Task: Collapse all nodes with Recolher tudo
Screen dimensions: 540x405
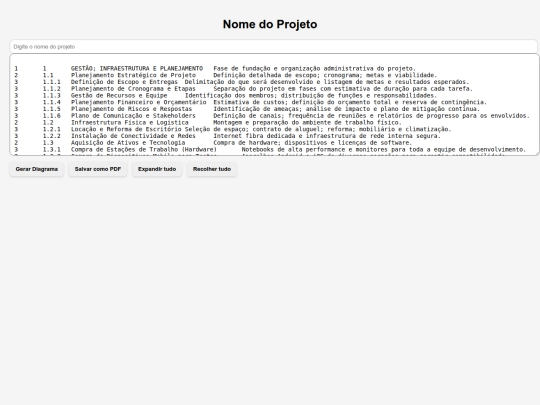Action: click(x=212, y=169)
